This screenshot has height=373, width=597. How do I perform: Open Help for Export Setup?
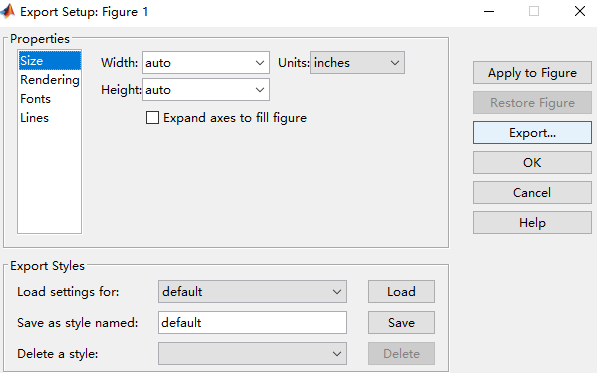coord(532,223)
